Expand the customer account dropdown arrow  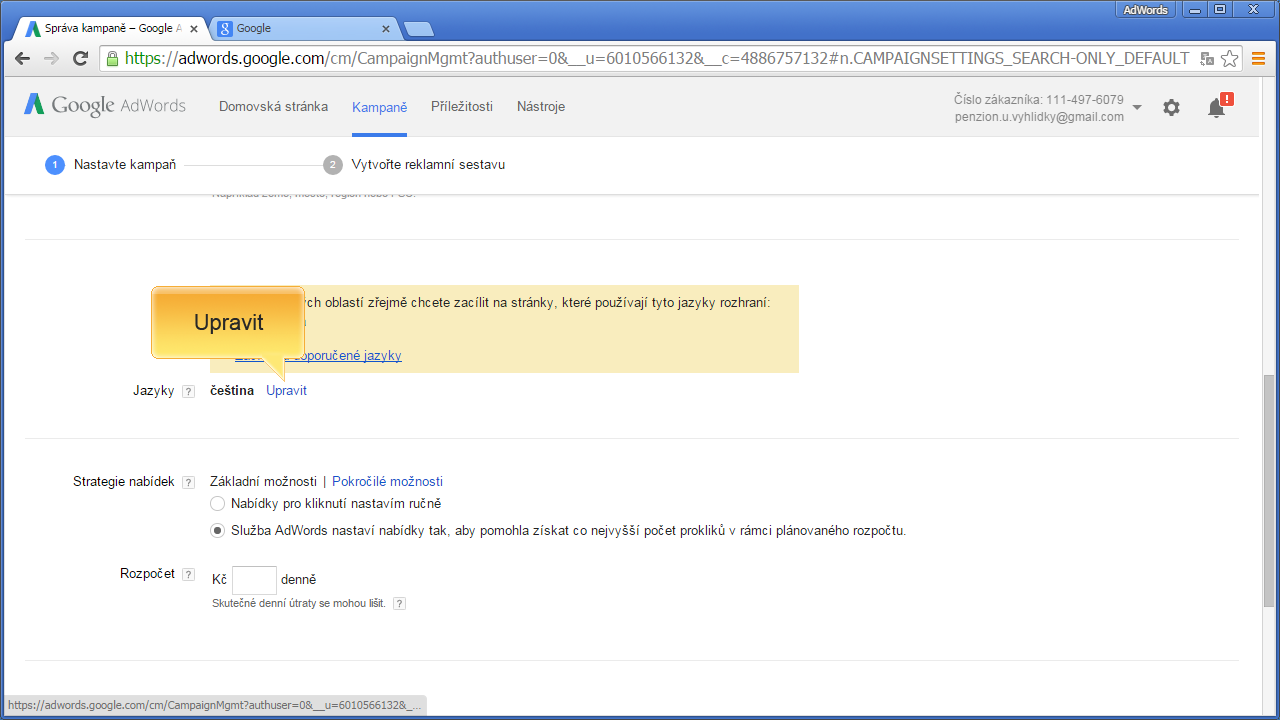click(1137, 107)
